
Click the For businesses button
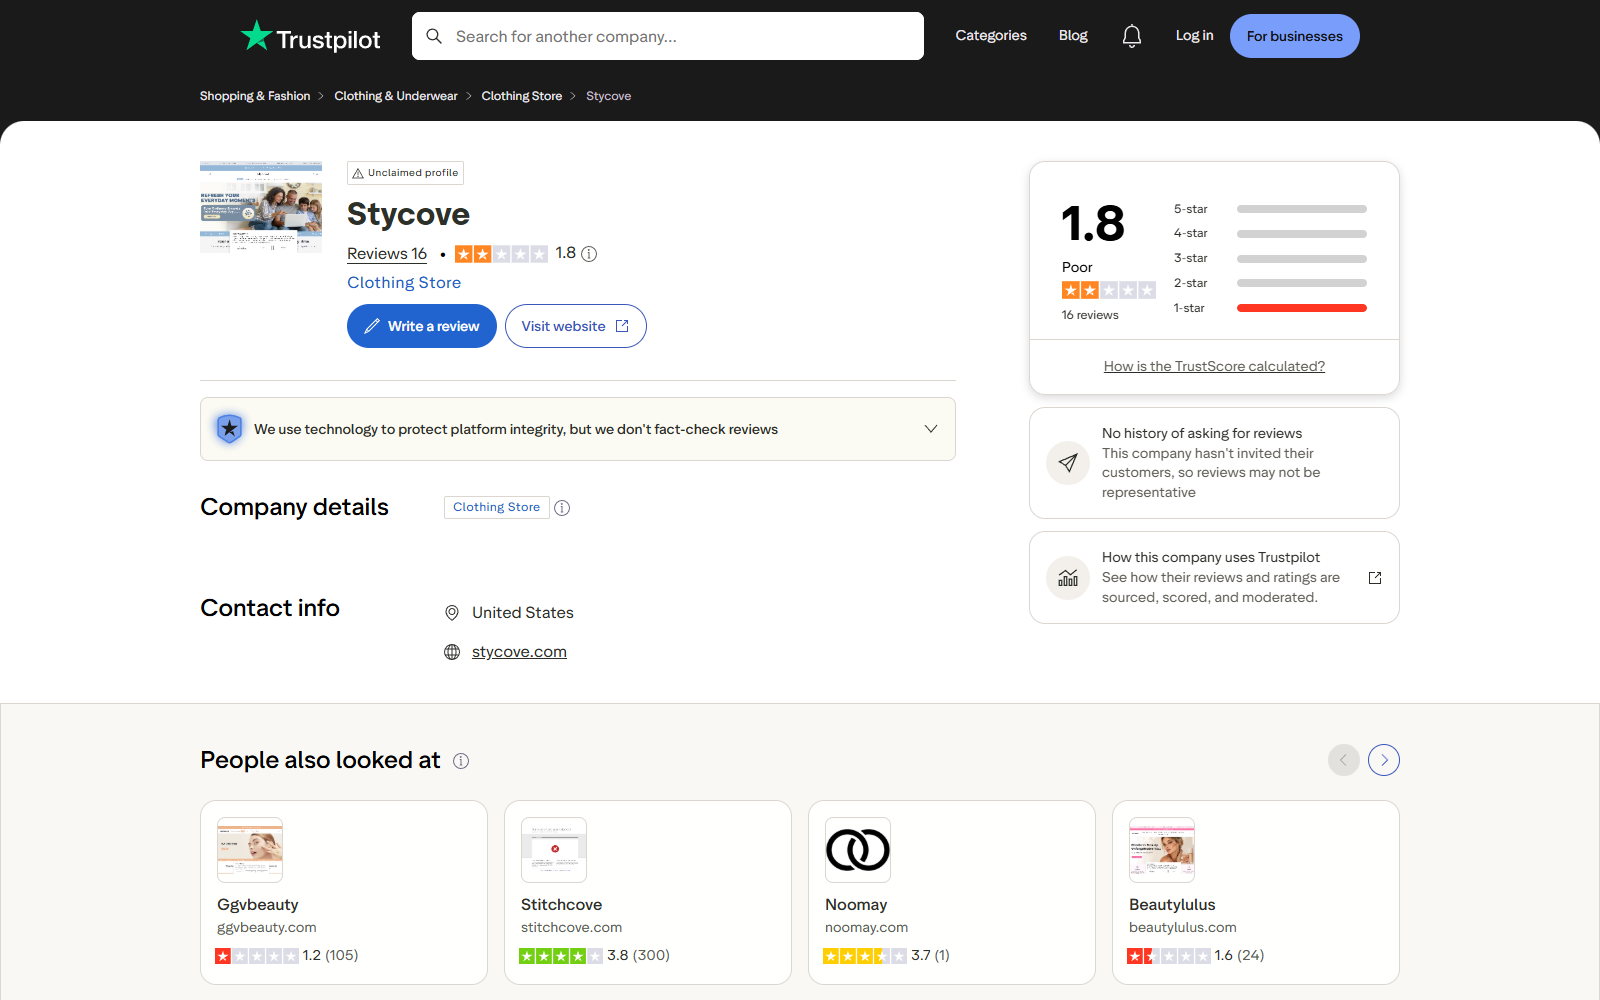1294,36
